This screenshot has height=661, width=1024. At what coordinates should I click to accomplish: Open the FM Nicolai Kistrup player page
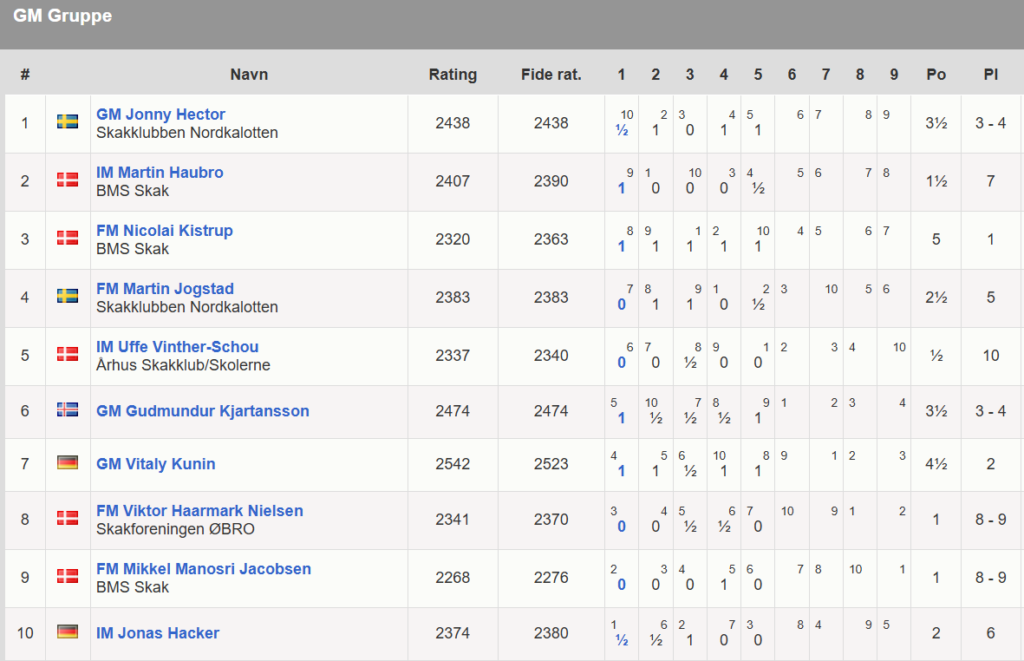click(164, 231)
